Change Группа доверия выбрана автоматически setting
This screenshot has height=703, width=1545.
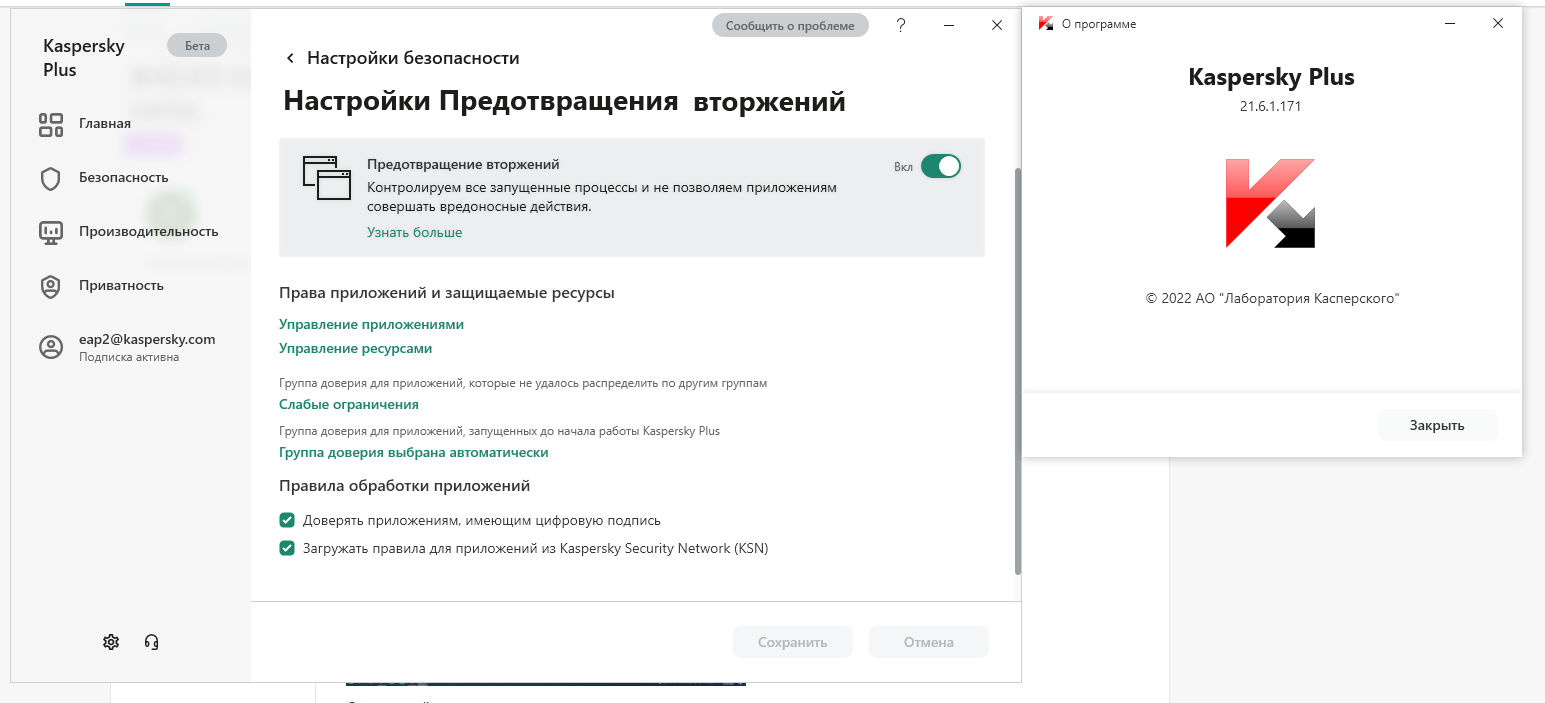(413, 453)
